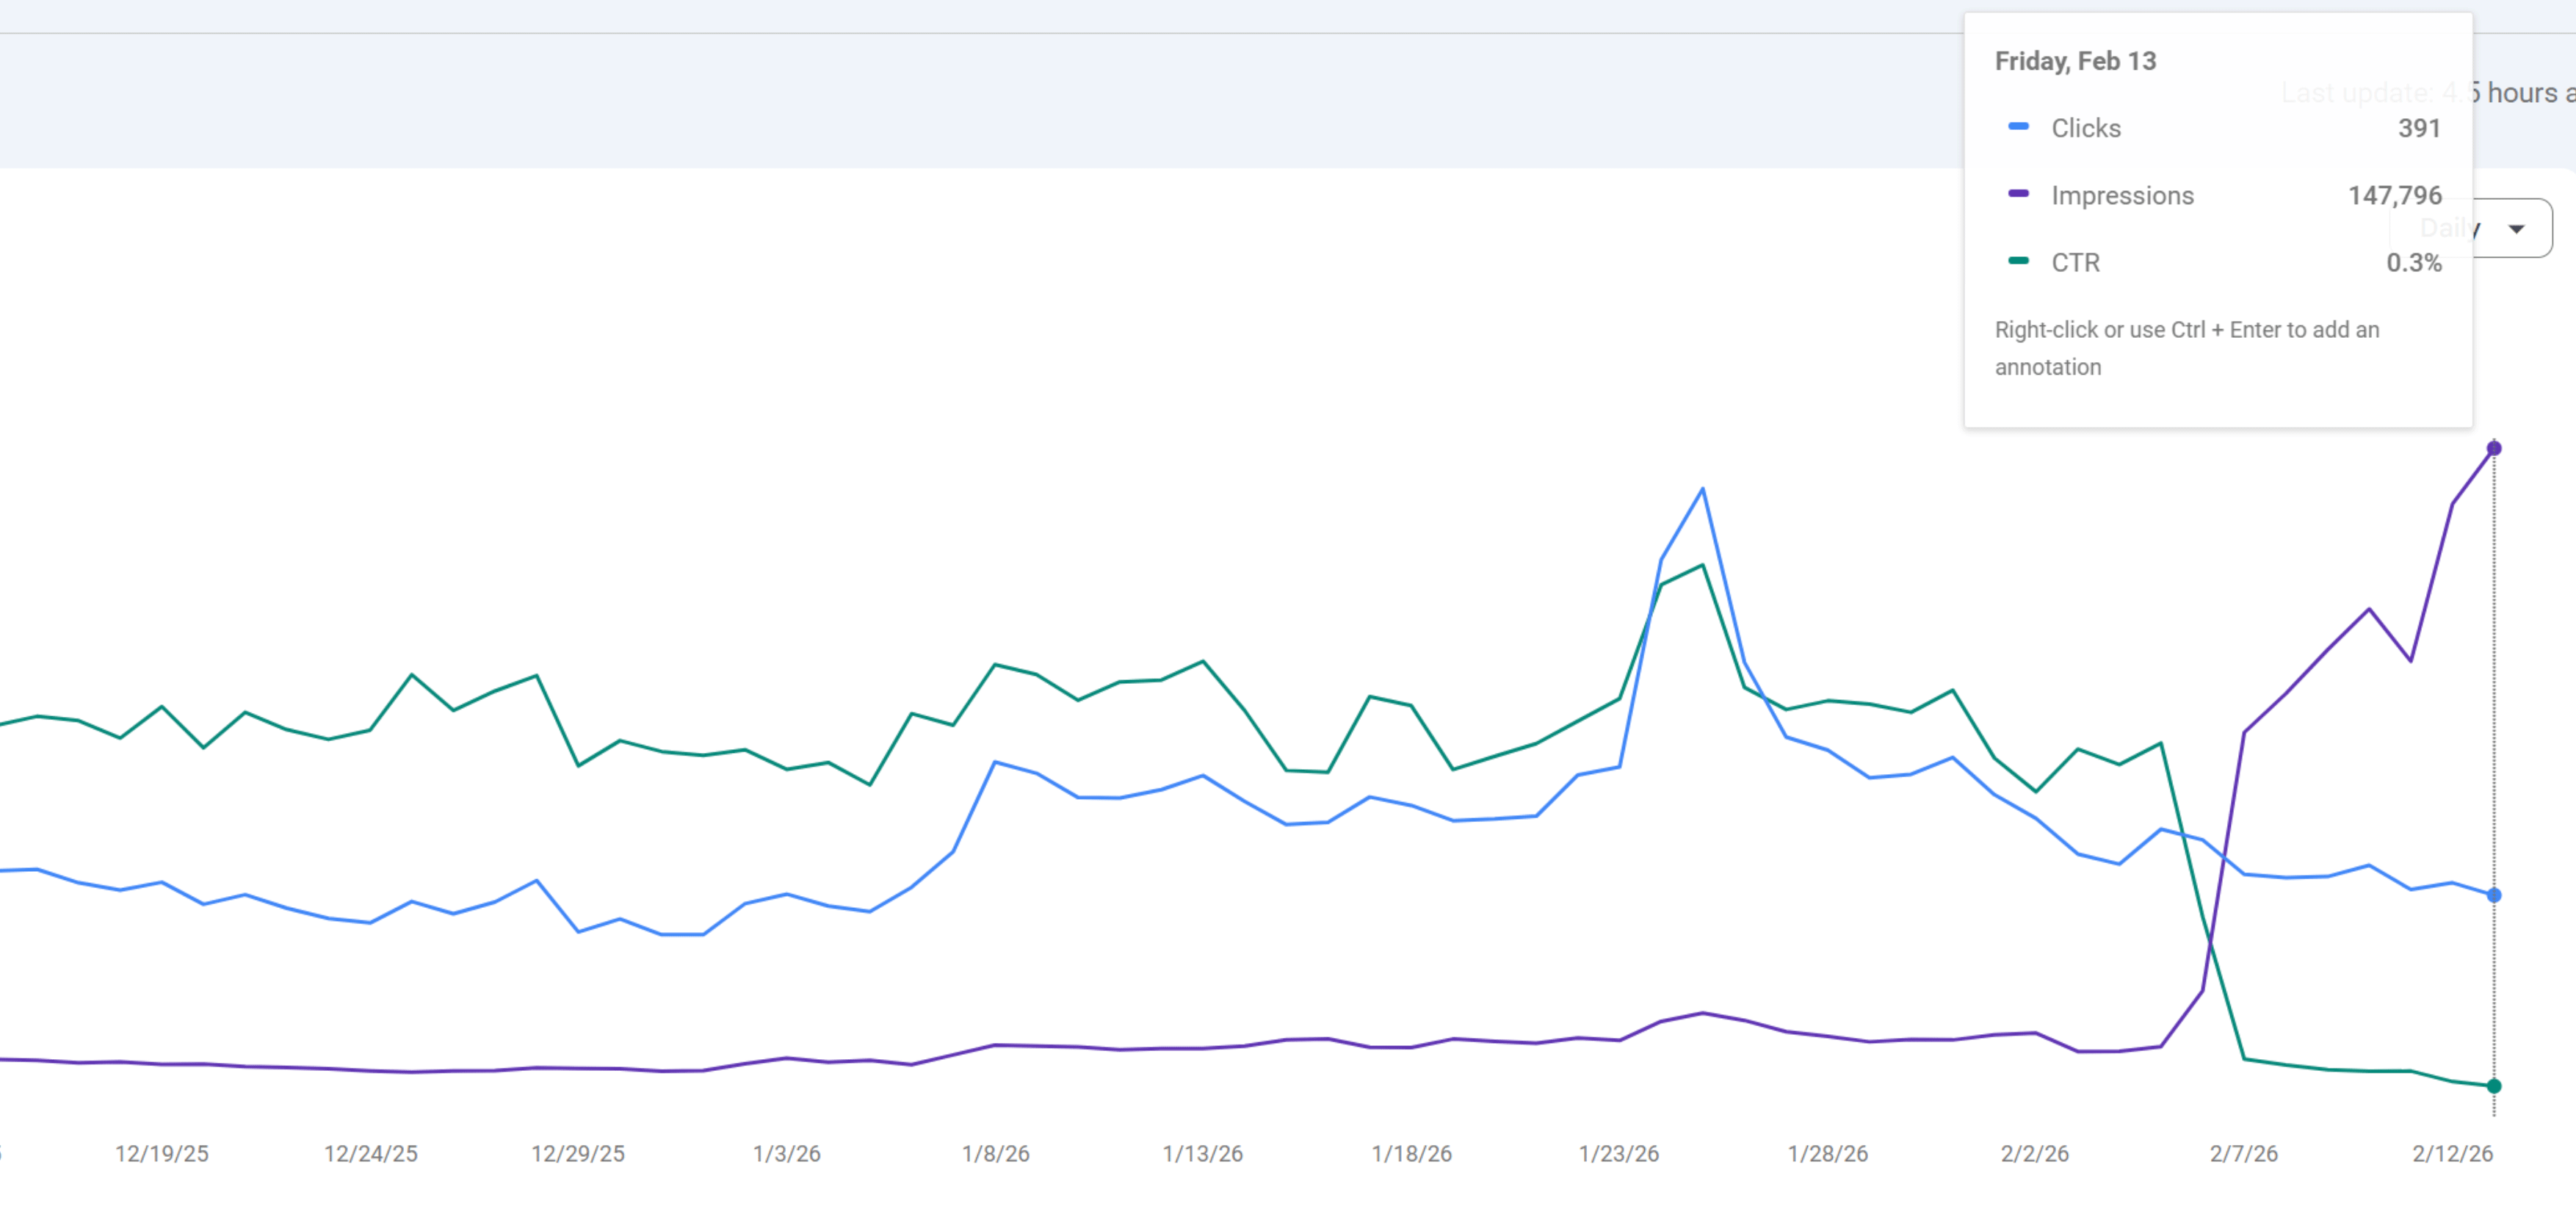Select the 2/7/26 date axis label
Viewport: 2576px width, 1209px height.
click(x=2243, y=1153)
